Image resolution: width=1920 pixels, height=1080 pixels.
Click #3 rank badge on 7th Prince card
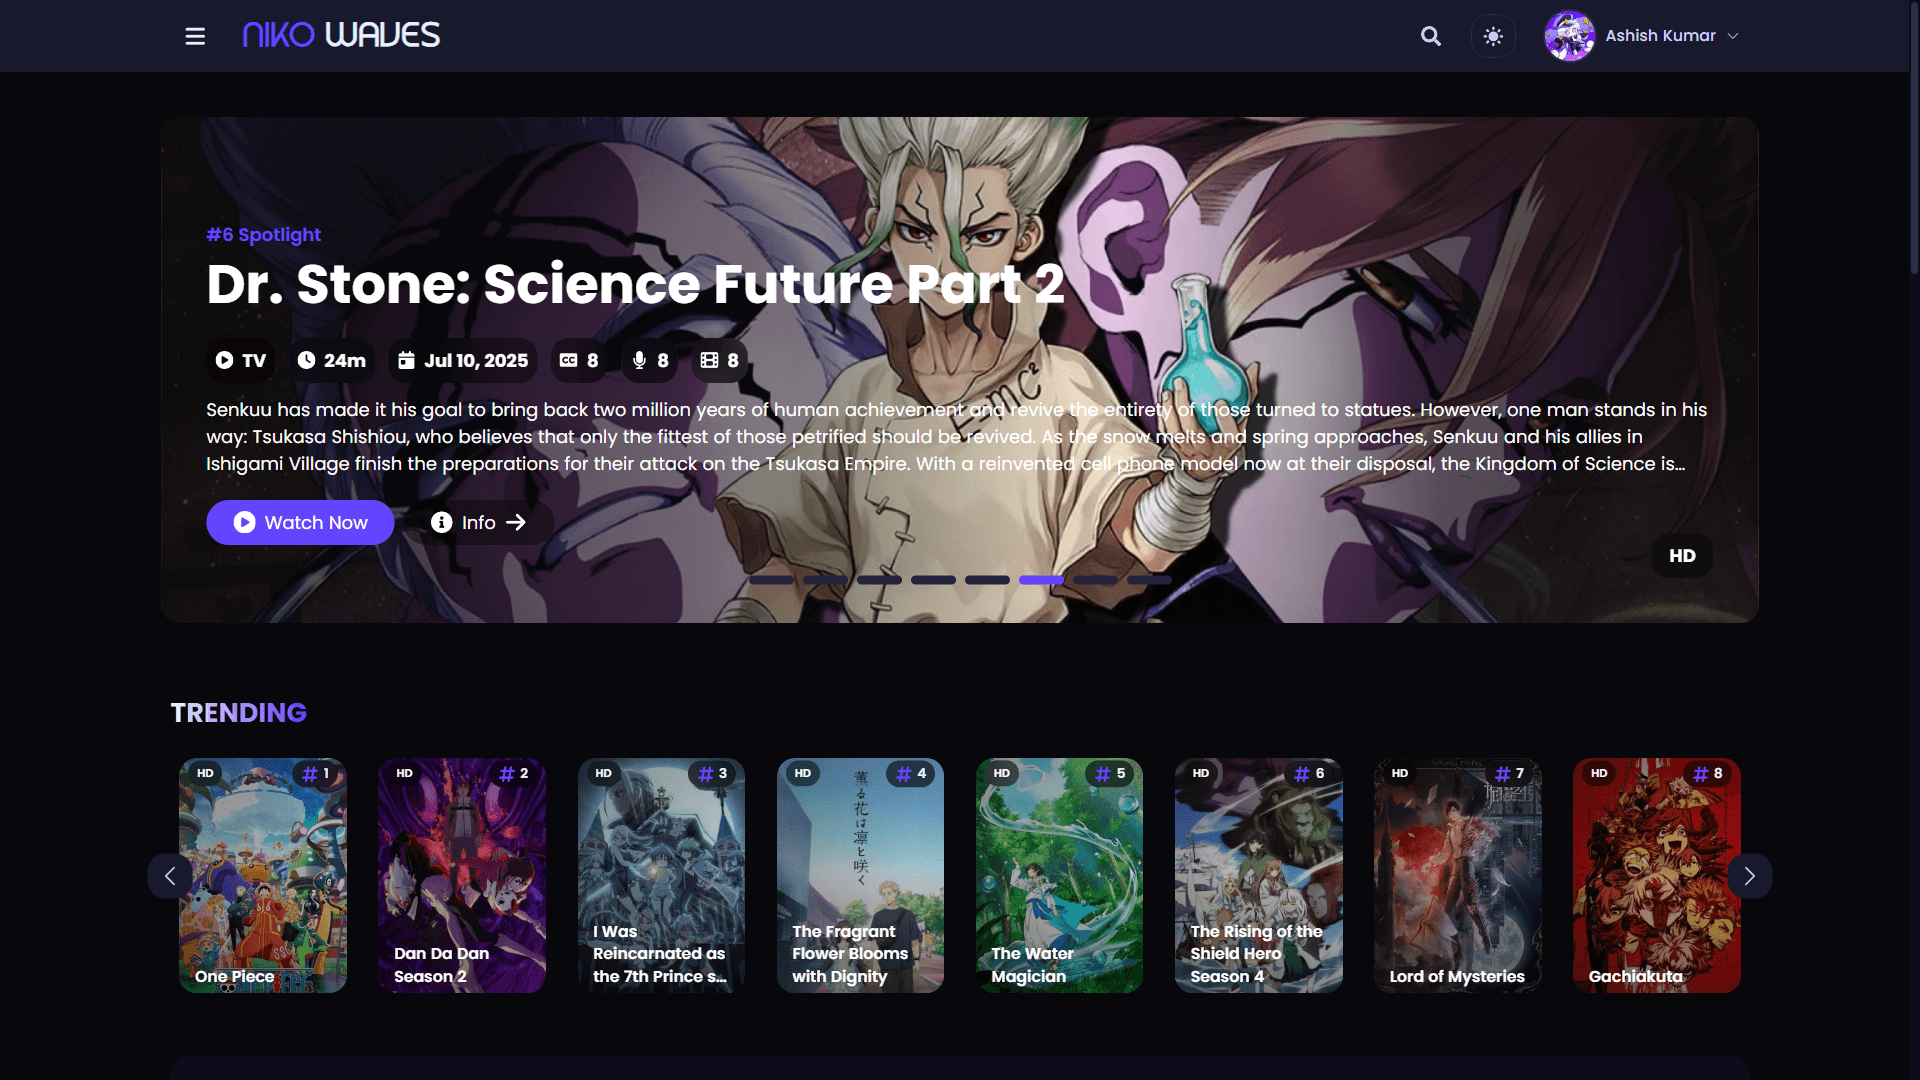[714, 773]
